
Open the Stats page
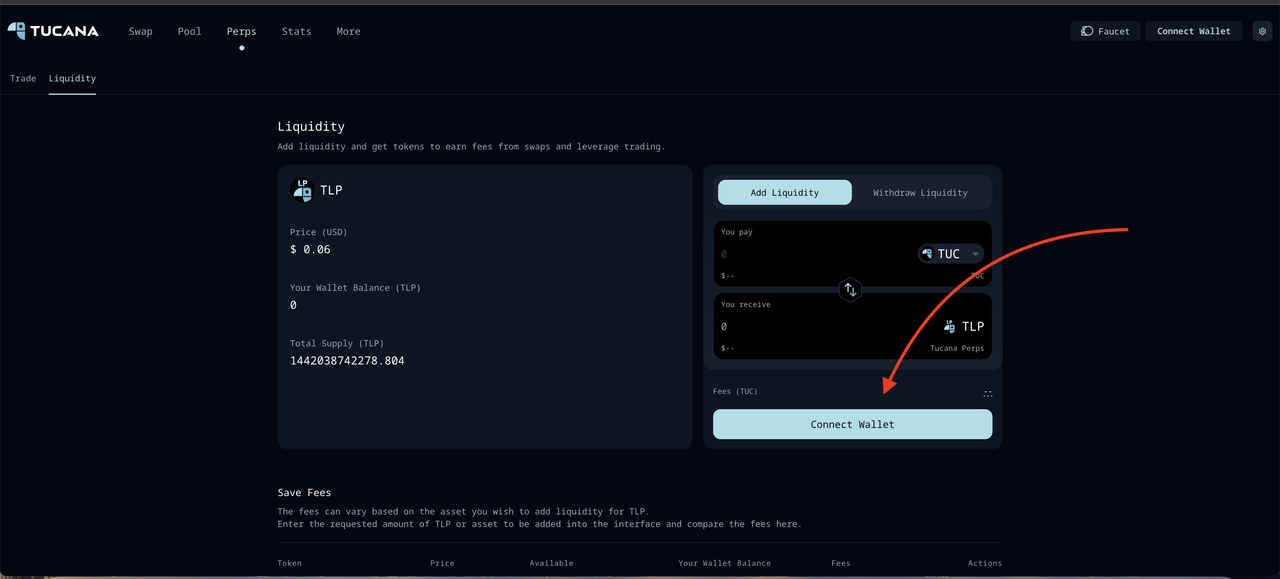point(297,31)
